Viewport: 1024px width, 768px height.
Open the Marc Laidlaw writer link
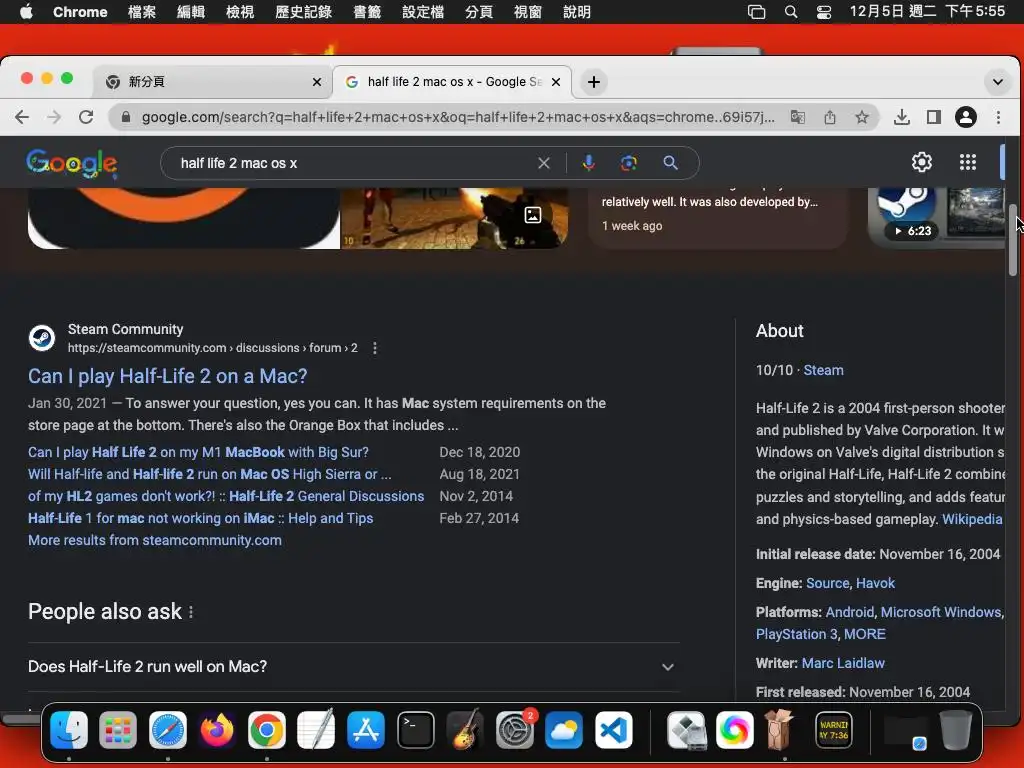pos(842,664)
